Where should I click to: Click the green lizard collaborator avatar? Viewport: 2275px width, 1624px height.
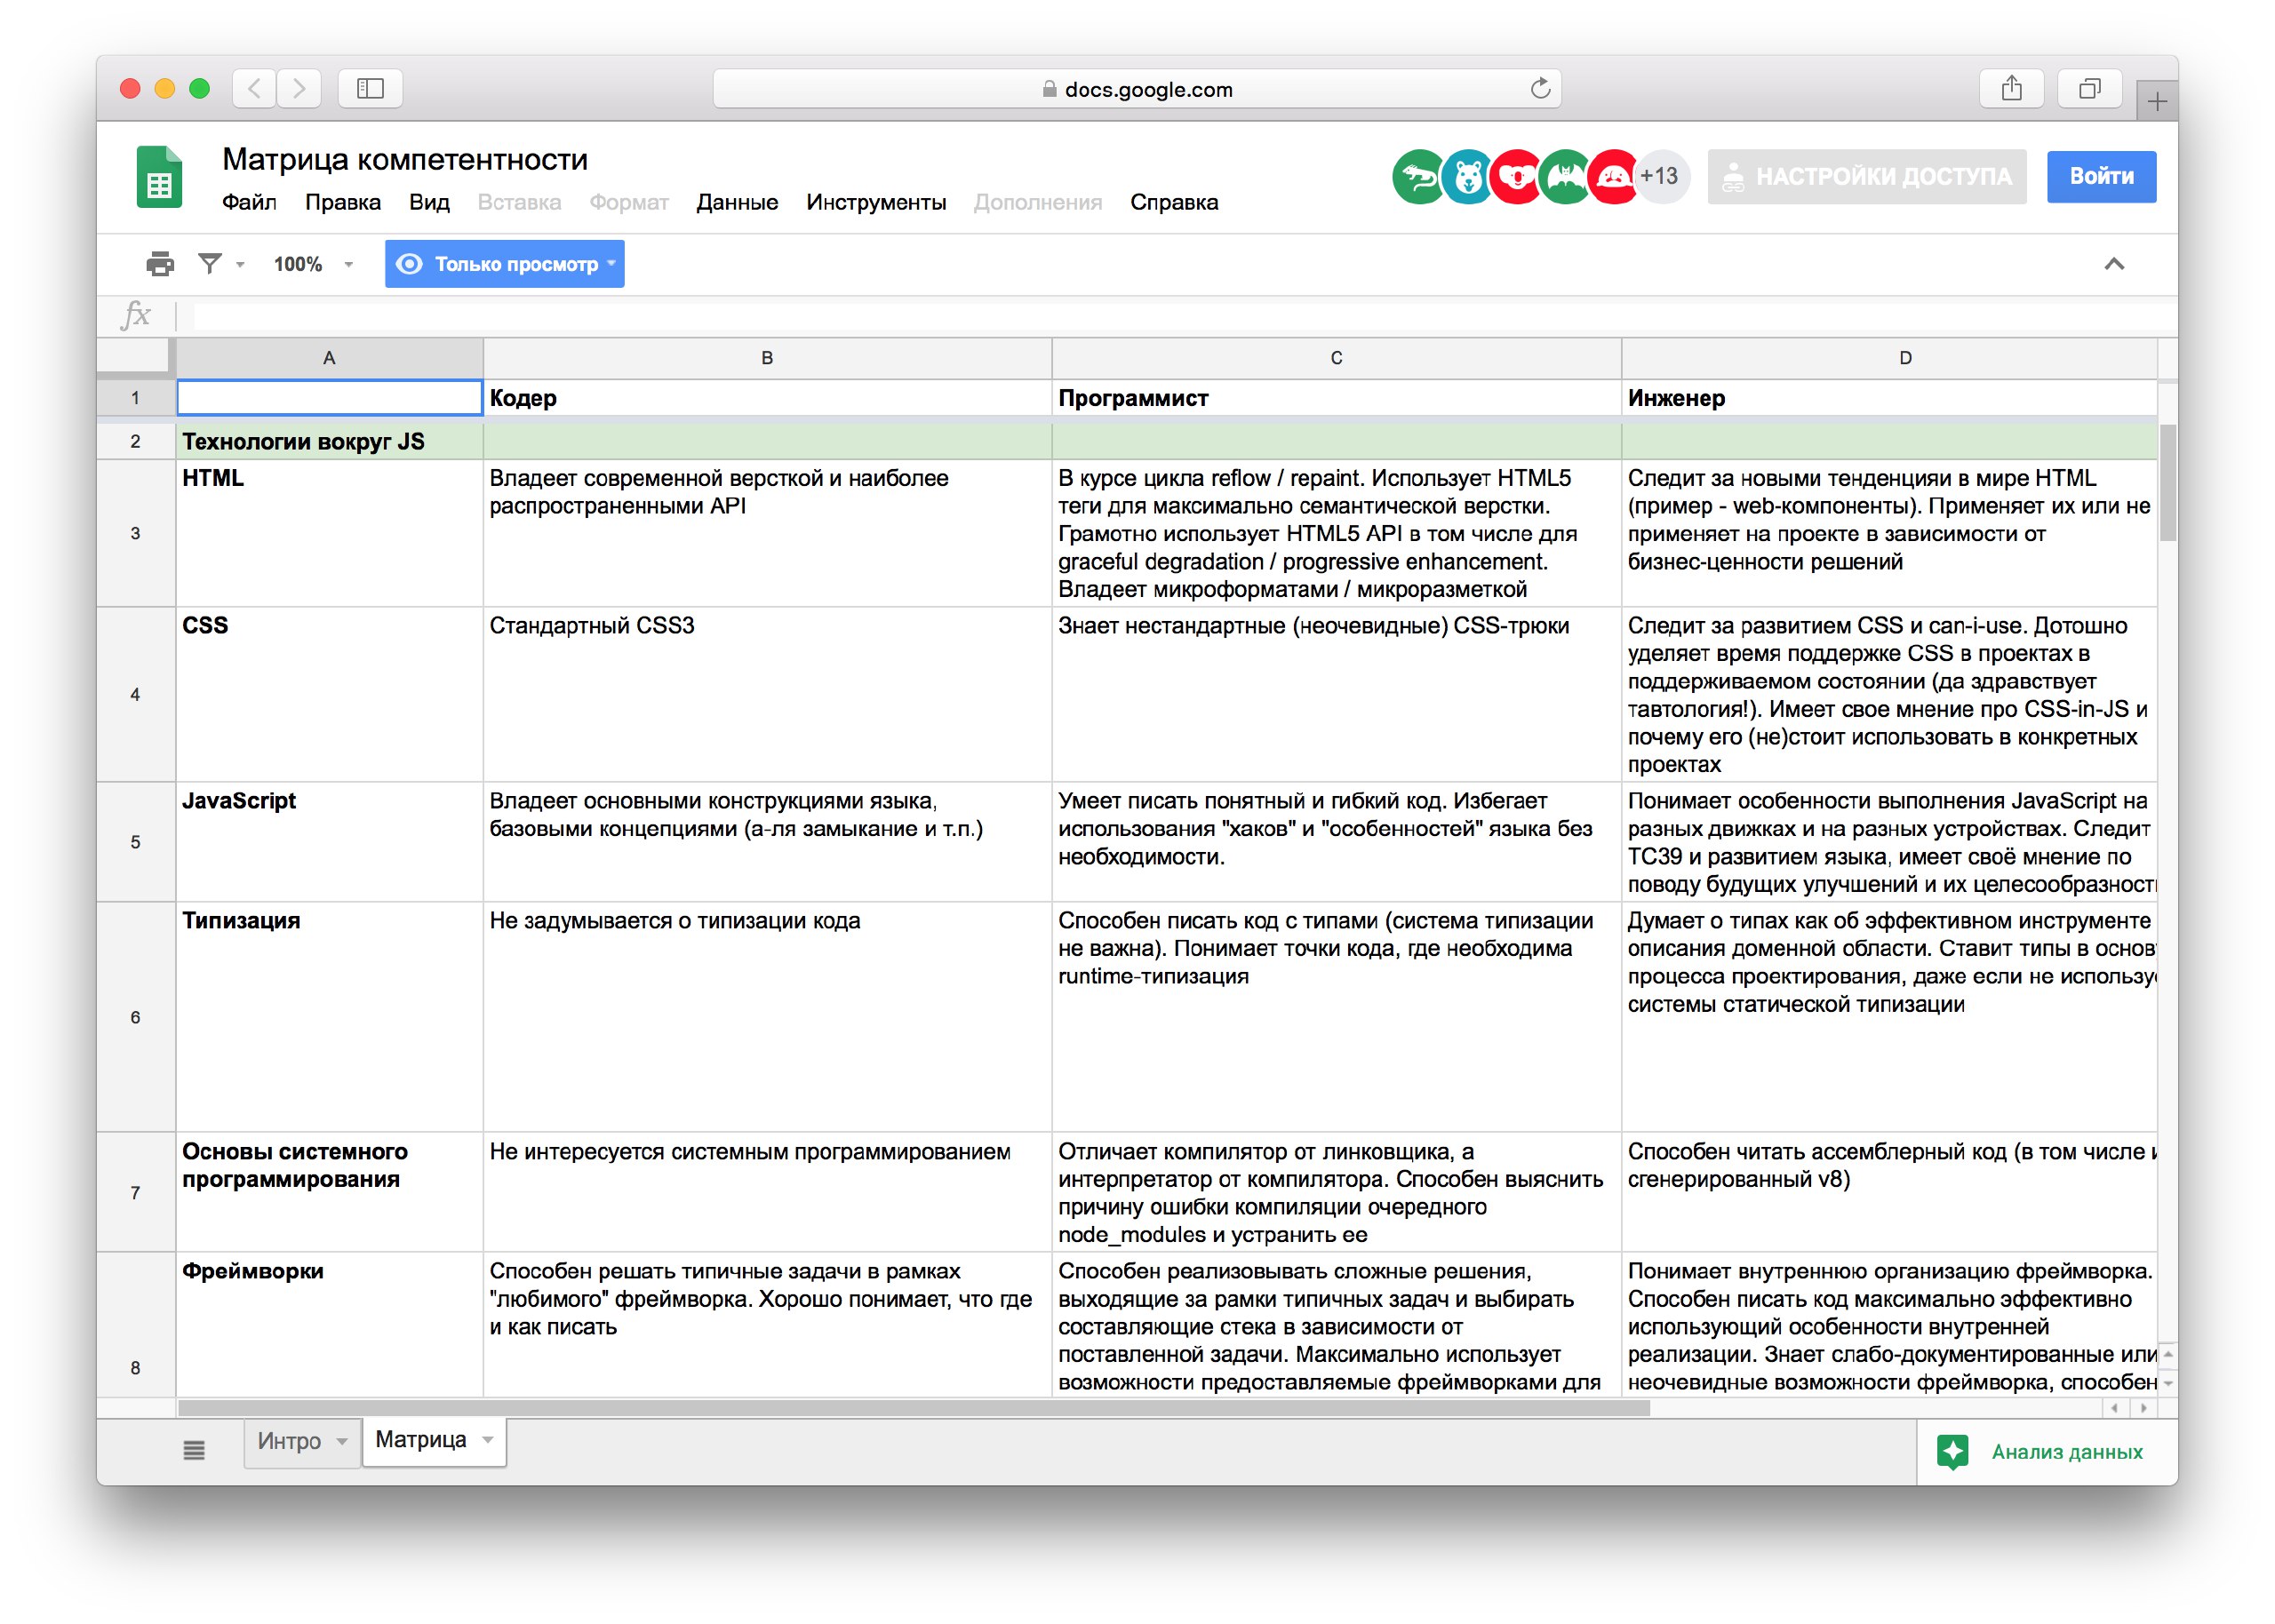1418,177
